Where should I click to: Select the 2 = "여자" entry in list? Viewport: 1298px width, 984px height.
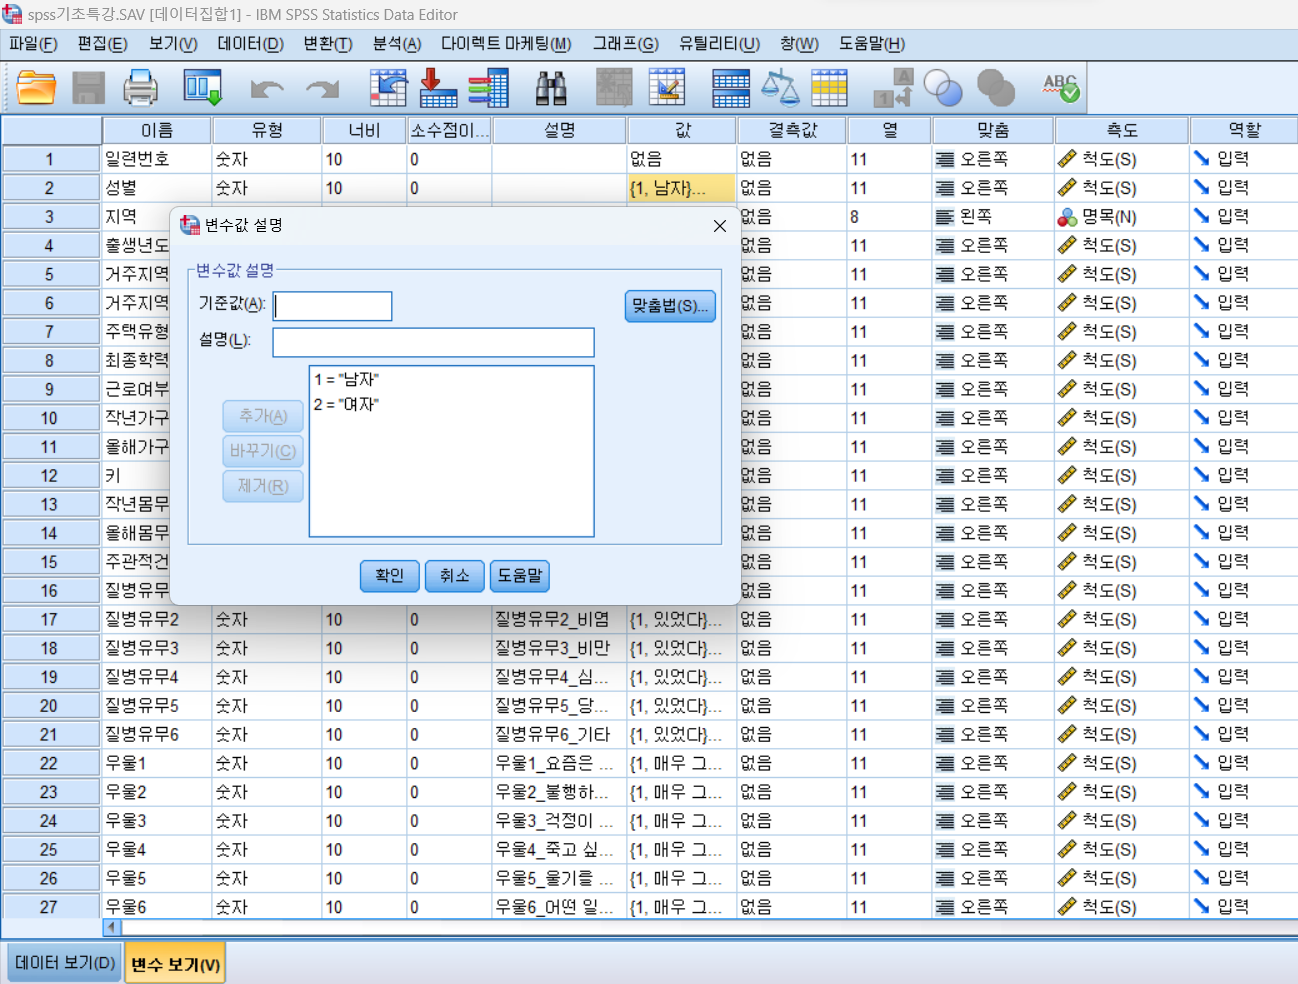pos(346,404)
